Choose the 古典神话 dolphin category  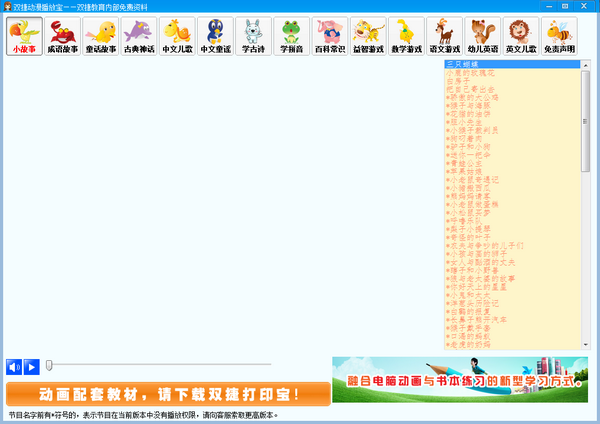pyautogui.click(x=139, y=36)
